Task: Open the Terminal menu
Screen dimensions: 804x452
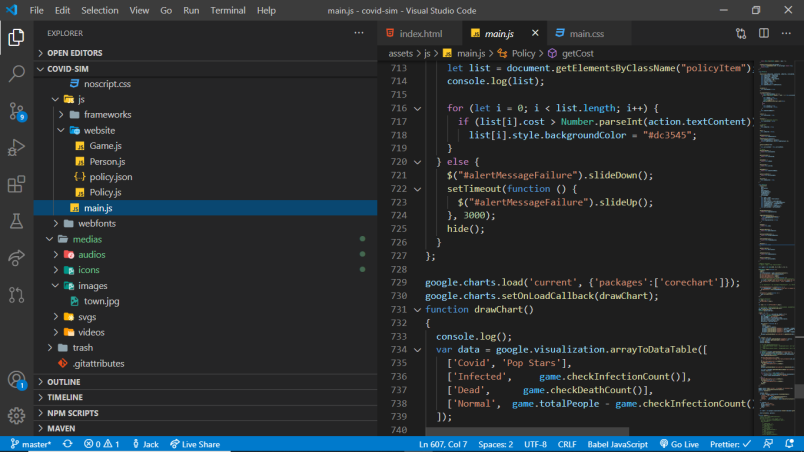Action: [x=228, y=10]
